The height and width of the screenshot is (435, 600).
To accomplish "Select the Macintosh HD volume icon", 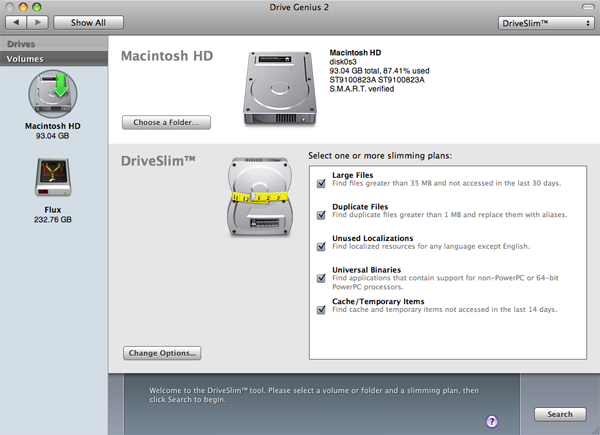I will pos(53,94).
